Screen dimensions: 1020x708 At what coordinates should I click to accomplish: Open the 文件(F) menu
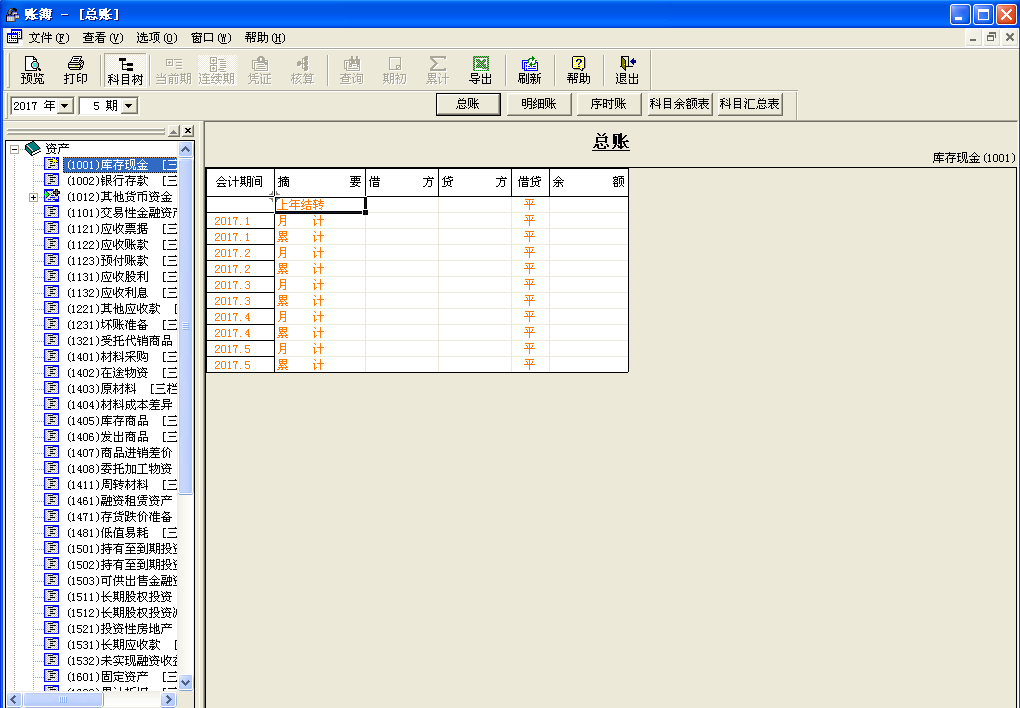tap(49, 38)
